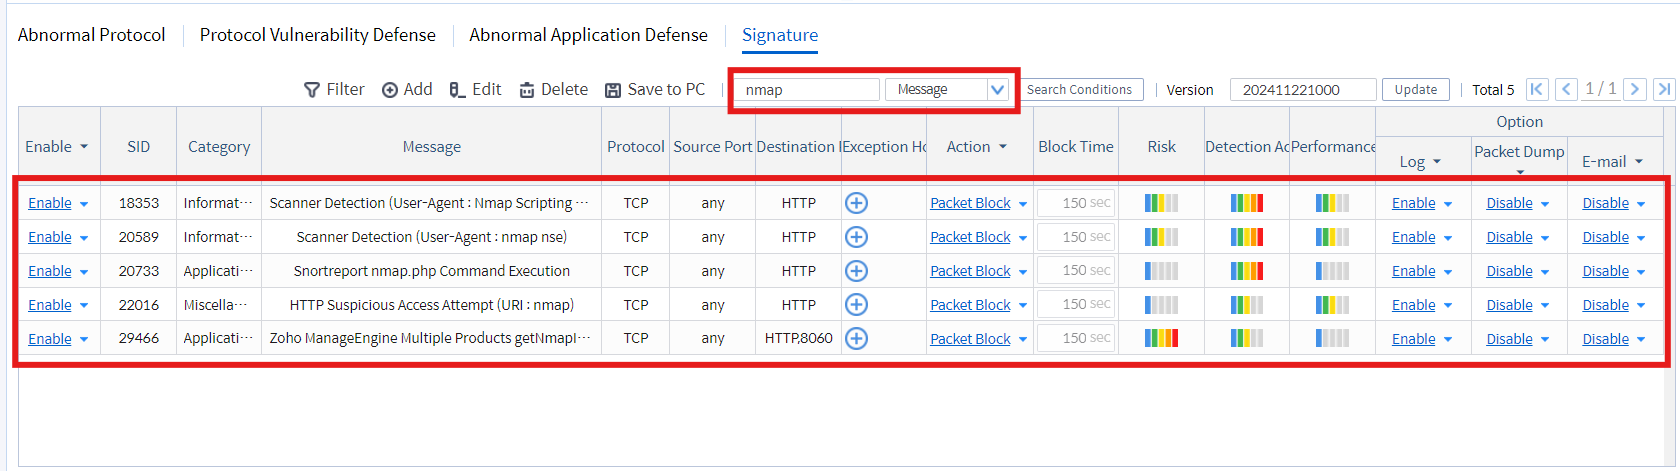Click the Search Conditions button

1079,90
